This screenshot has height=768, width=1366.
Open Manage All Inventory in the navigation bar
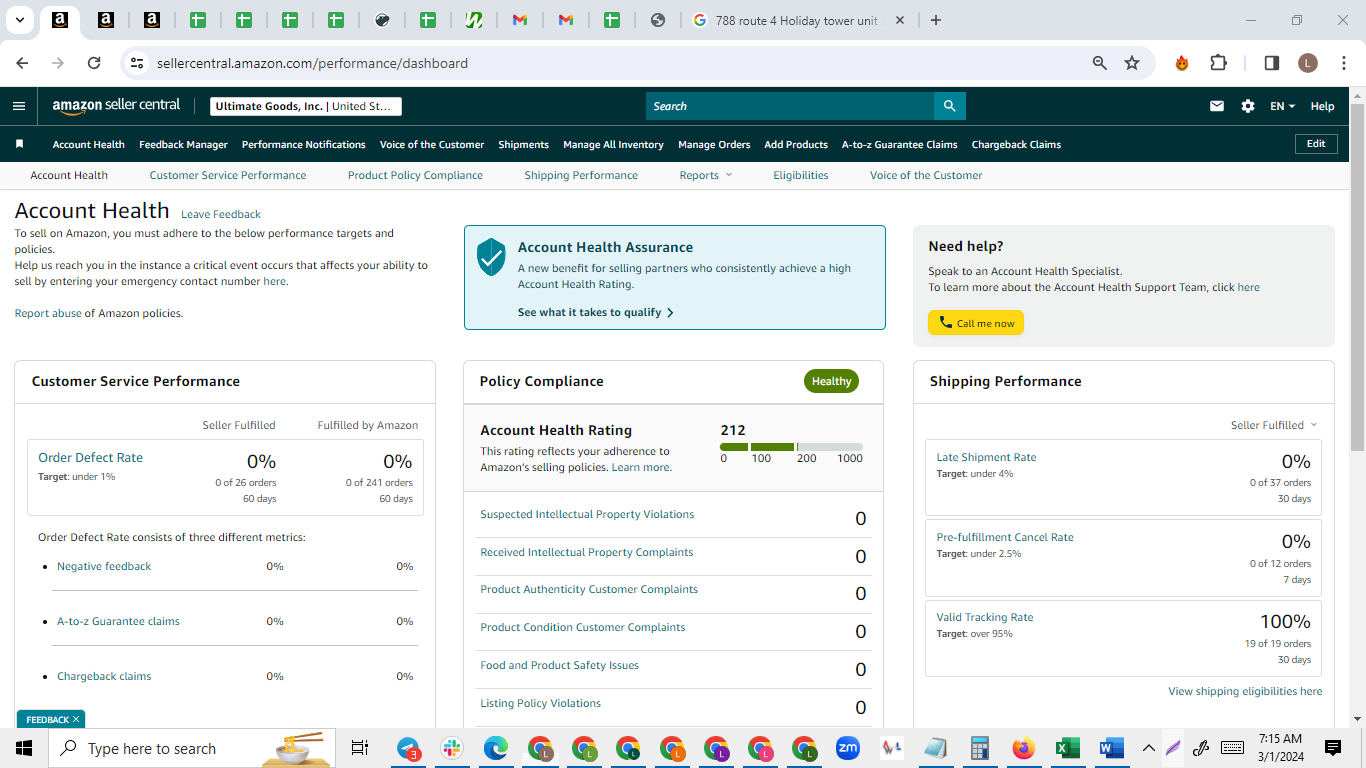pyautogui.click(x=613, y=144)
